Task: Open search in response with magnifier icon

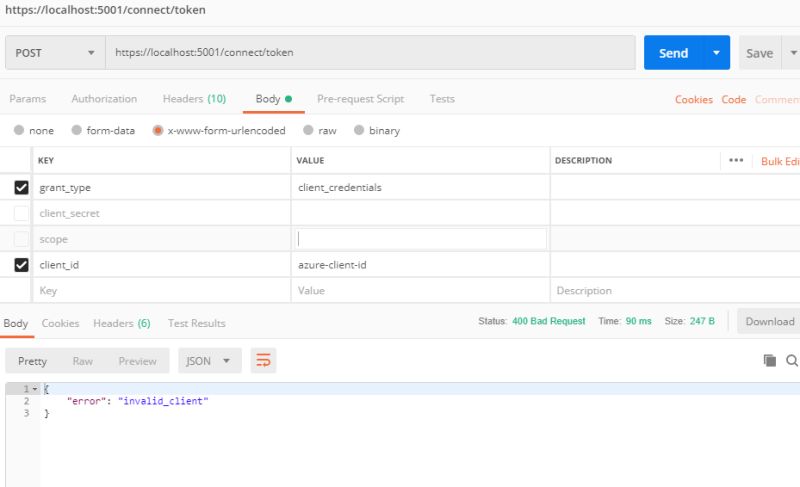Action: pyautogui.click(x=792, y=361)
